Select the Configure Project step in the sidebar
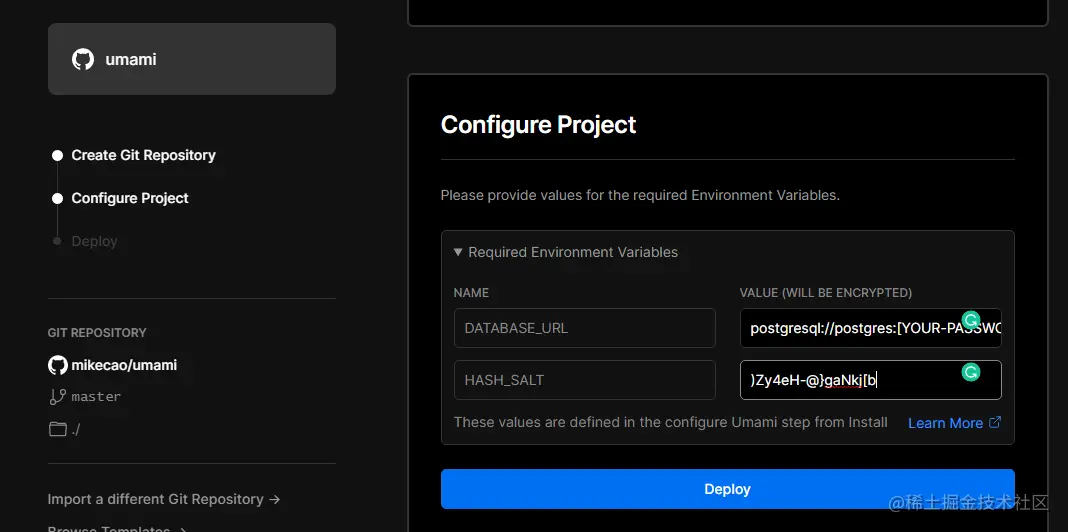 click(x=130, y=198)
